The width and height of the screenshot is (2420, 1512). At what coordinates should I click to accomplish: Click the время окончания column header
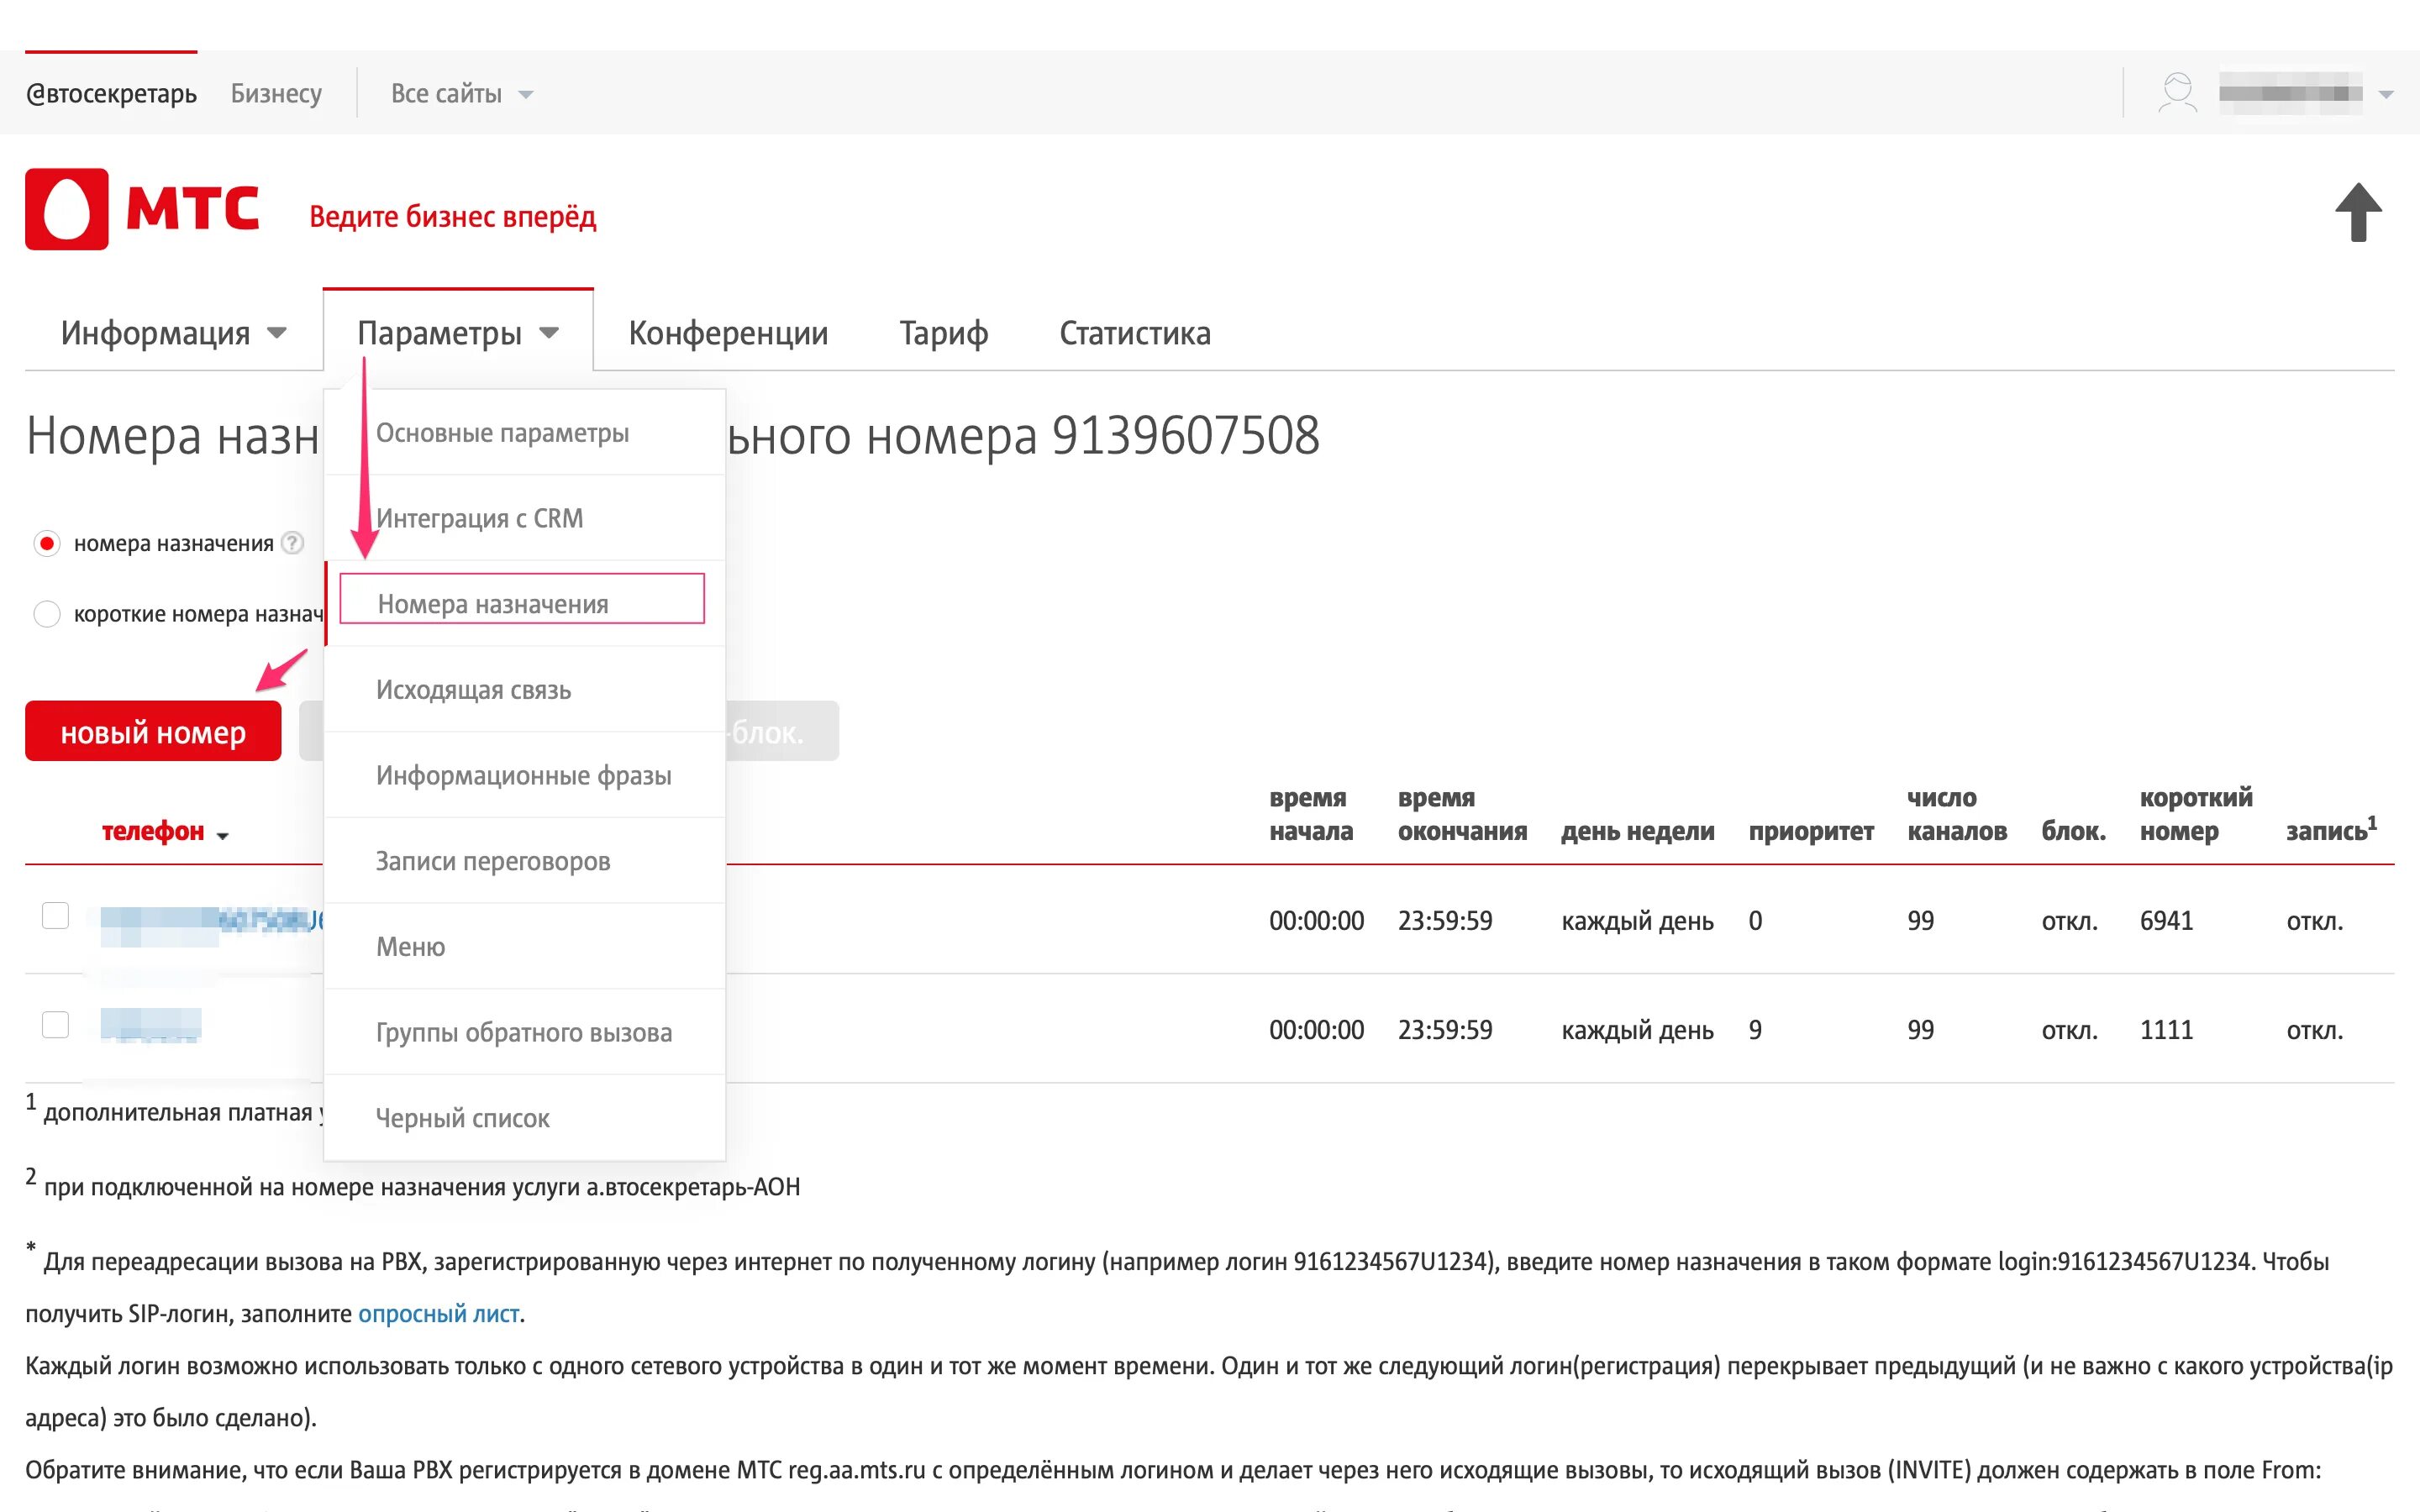pyautogui.click(x=1462, y=814)
